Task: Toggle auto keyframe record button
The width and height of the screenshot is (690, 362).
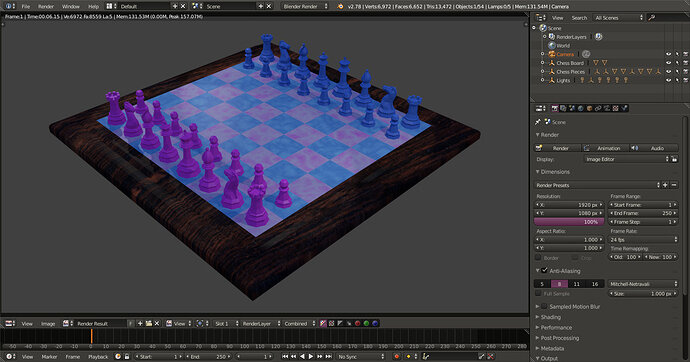Action: [396, 357]
